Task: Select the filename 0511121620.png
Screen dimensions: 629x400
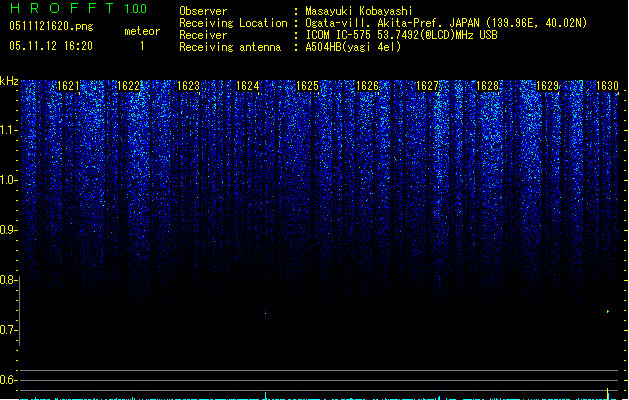Action: click(51, 26)
